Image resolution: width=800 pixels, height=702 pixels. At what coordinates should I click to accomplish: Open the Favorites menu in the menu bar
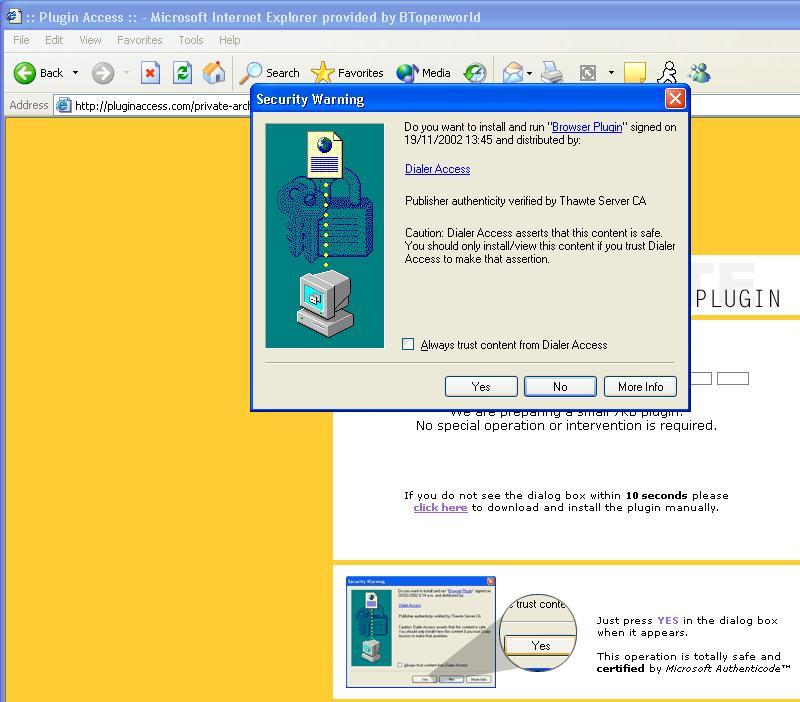tap(139, 40)
